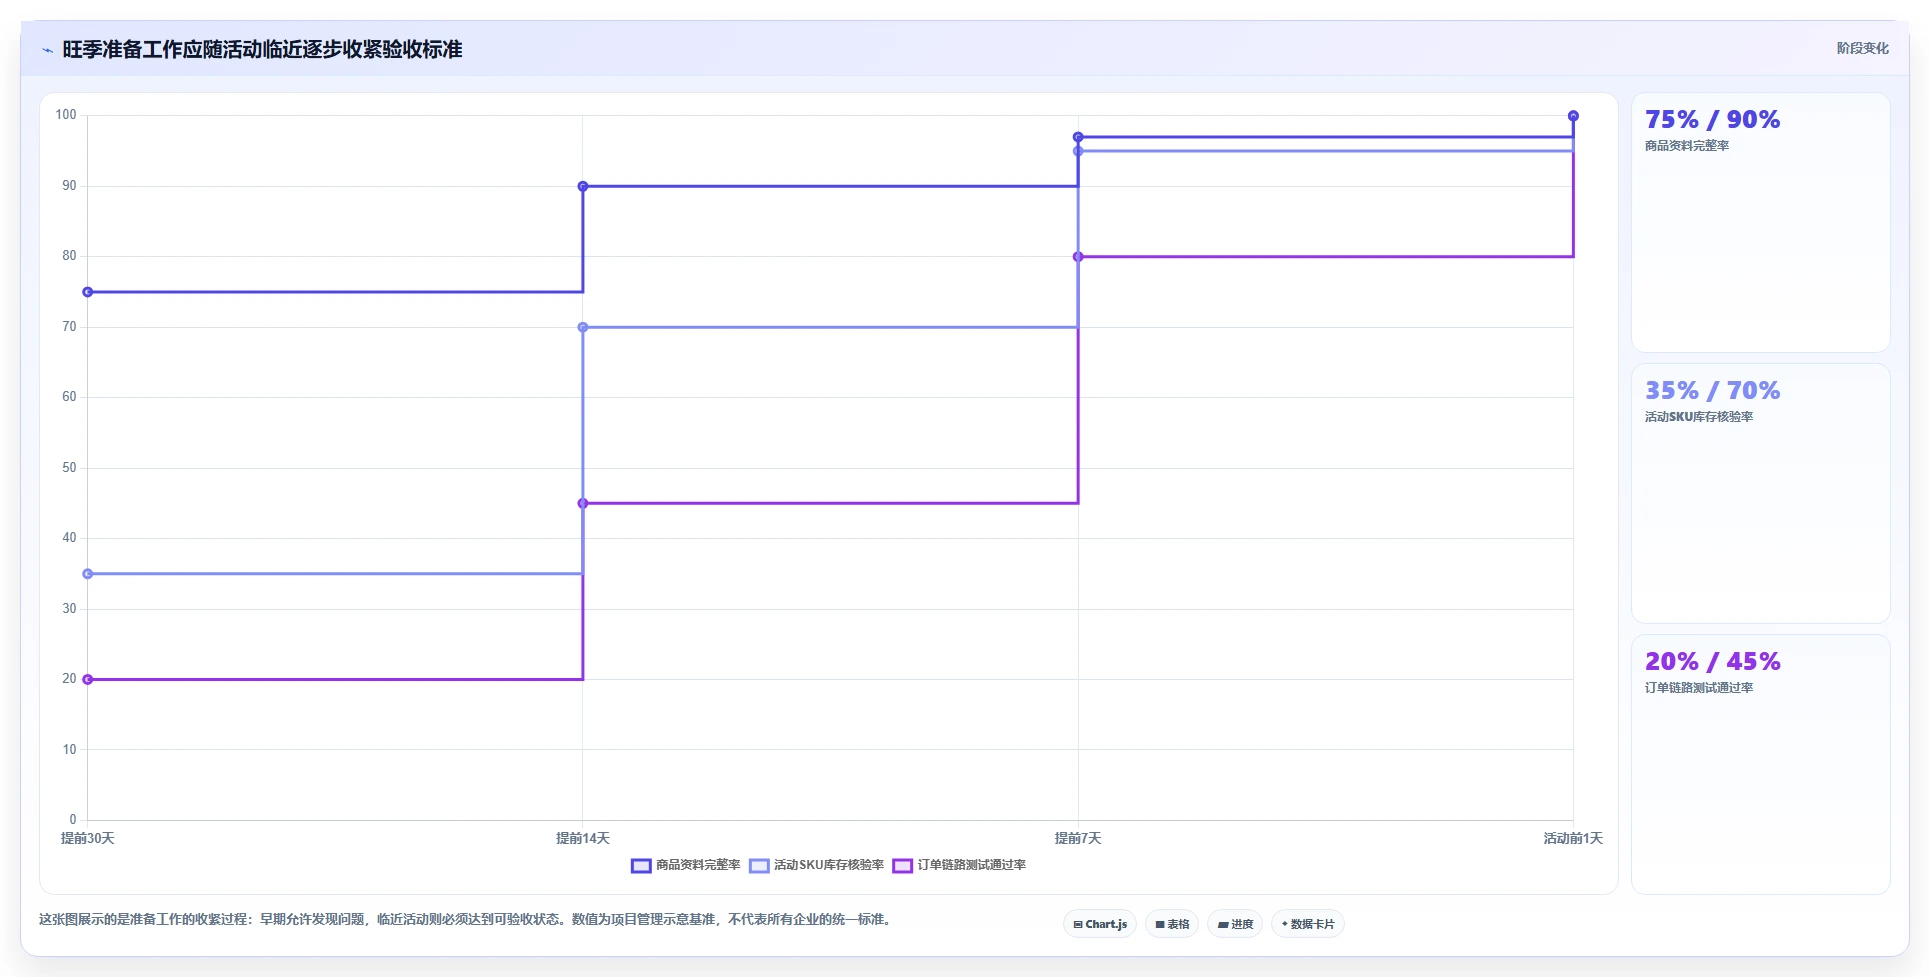1930x977 pixels.
Task: Click the 提前7天 x-axis label
Action: click(x=1078, y=838)
